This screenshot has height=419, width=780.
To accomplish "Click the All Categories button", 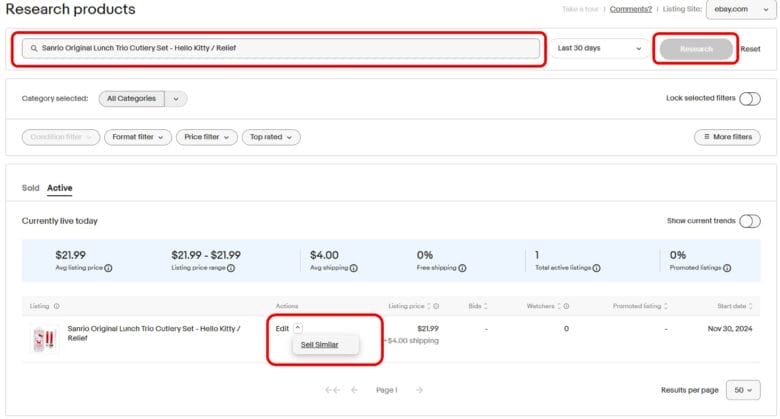I will pyautogui.click(x=131, y=99).
